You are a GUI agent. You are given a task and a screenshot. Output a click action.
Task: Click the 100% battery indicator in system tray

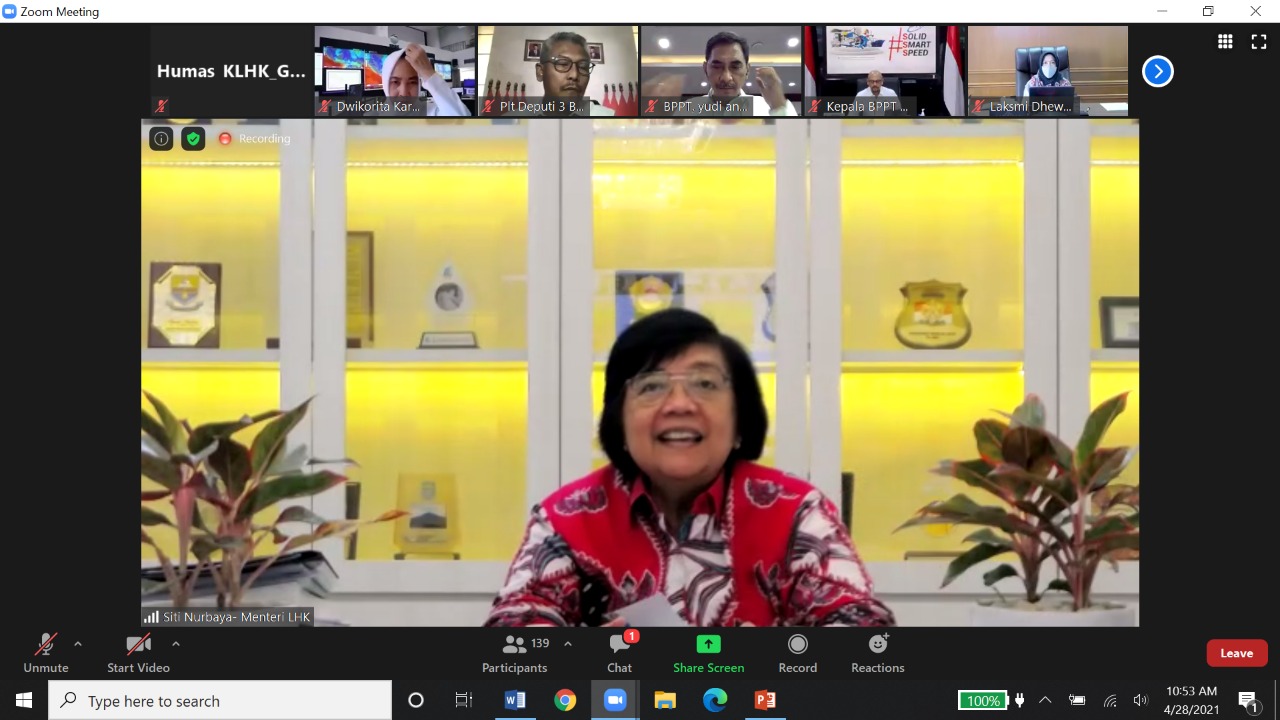coord(983,700)
